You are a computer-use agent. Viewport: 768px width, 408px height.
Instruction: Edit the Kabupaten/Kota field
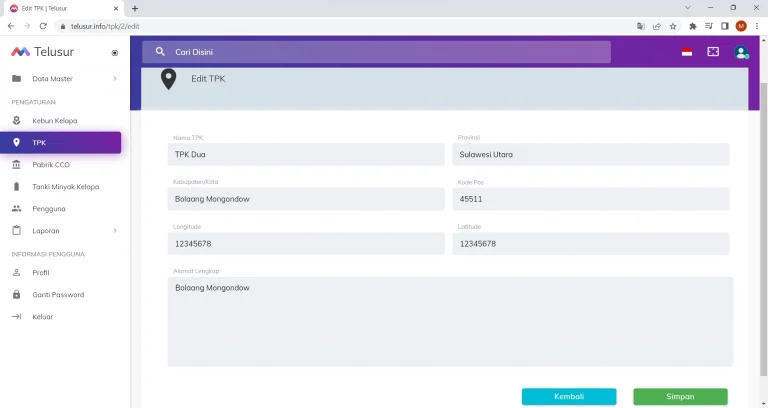tap(306, 199)
